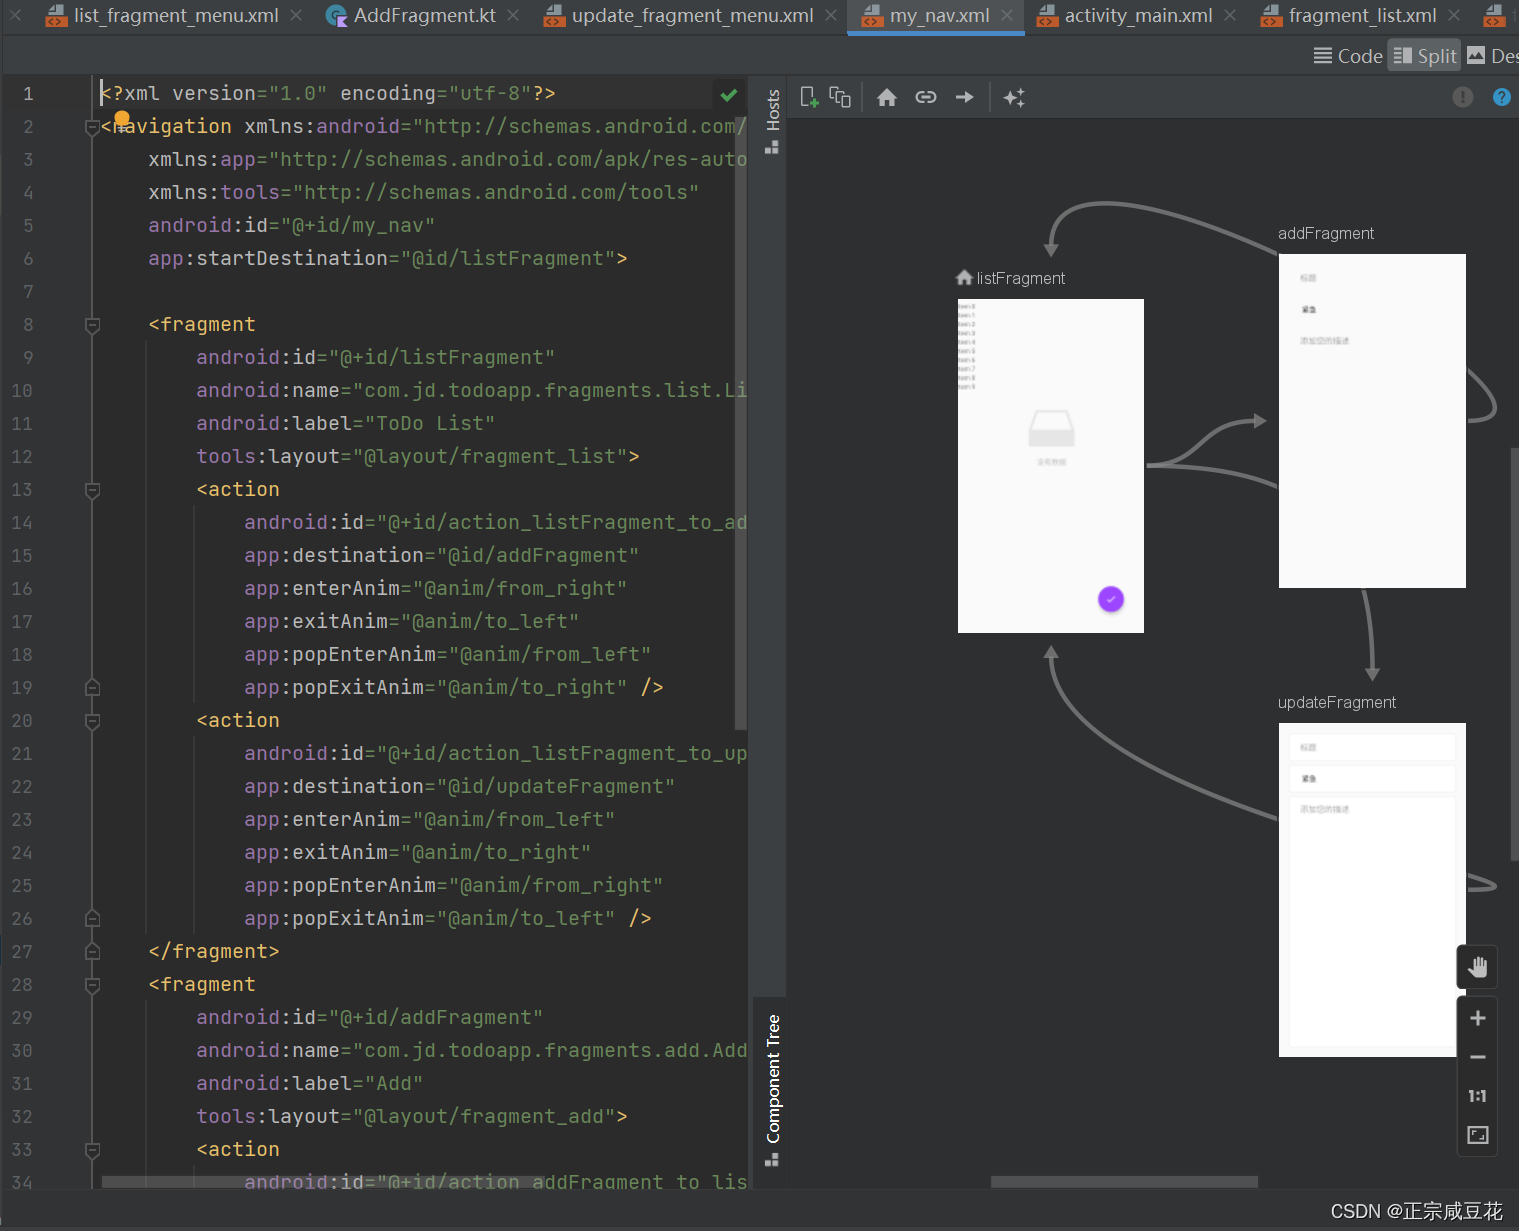Close the activity_main.xml tab

1230,16
